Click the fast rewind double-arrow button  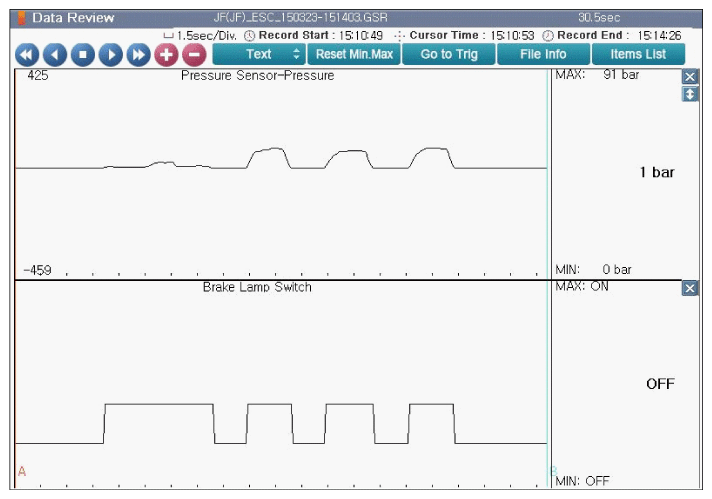[x=27, y=55]
